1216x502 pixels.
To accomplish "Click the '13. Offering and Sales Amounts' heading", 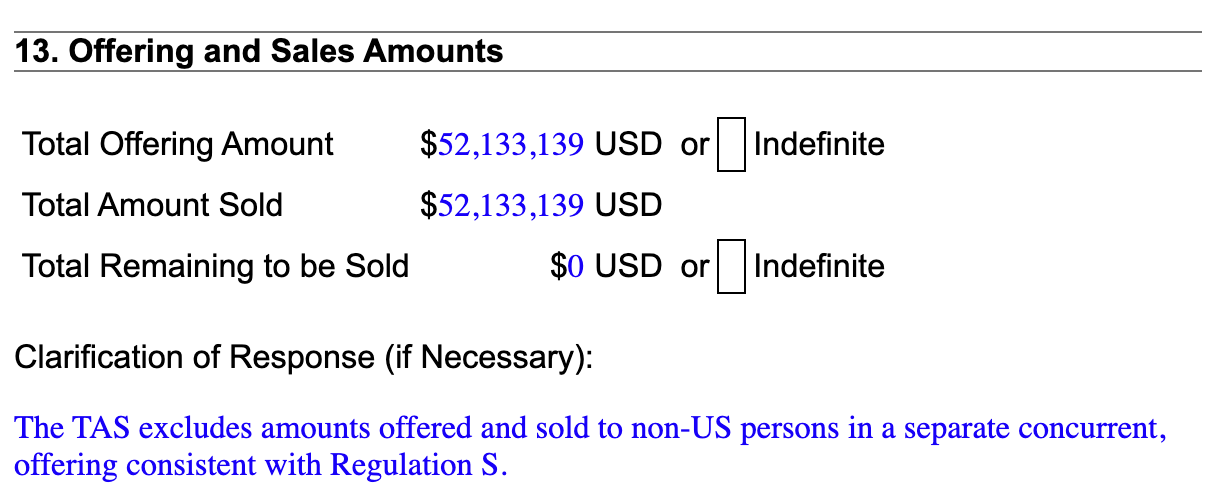I will click(259, 52).
